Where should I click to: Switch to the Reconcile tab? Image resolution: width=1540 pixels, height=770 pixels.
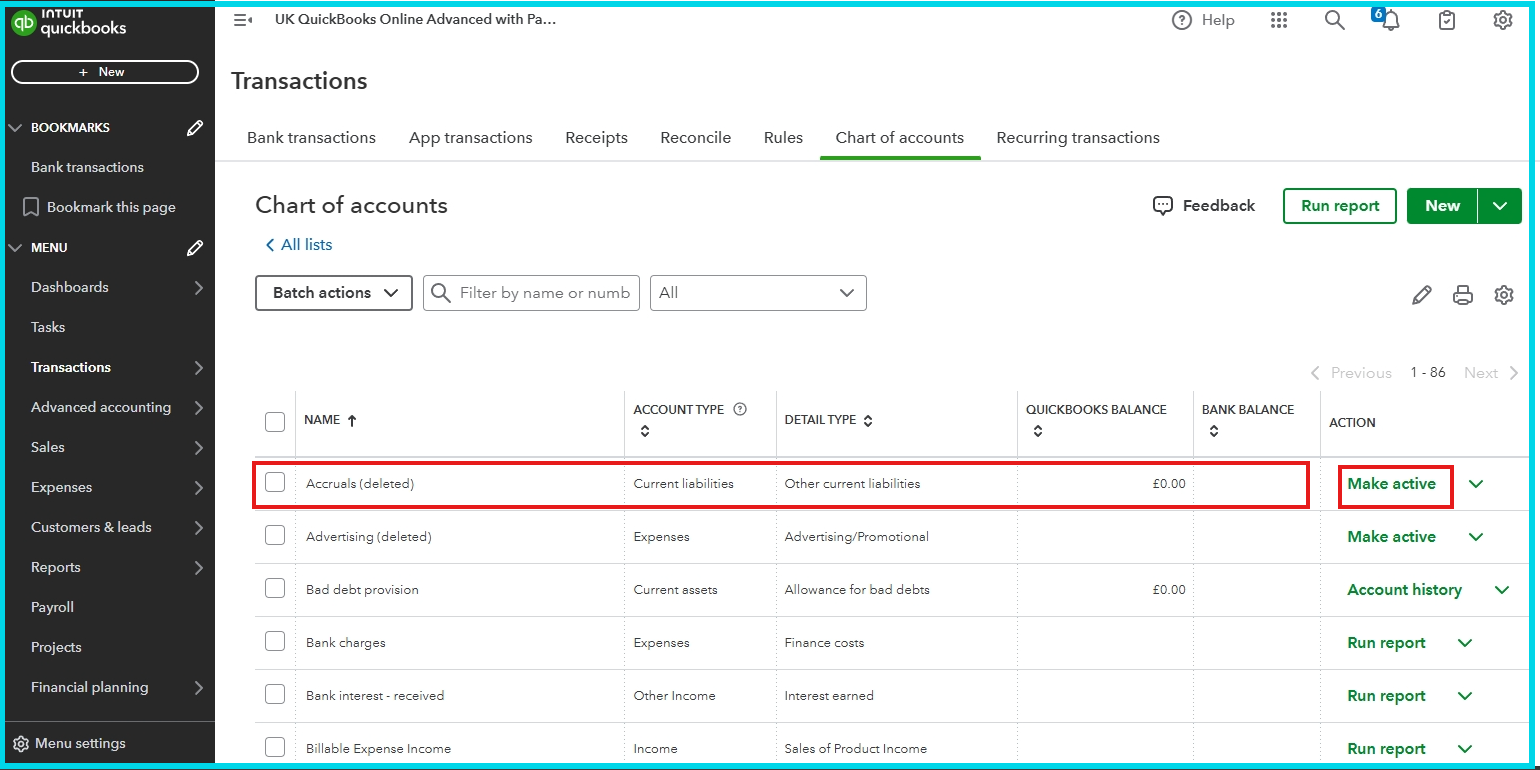click(x=696, y=138)
